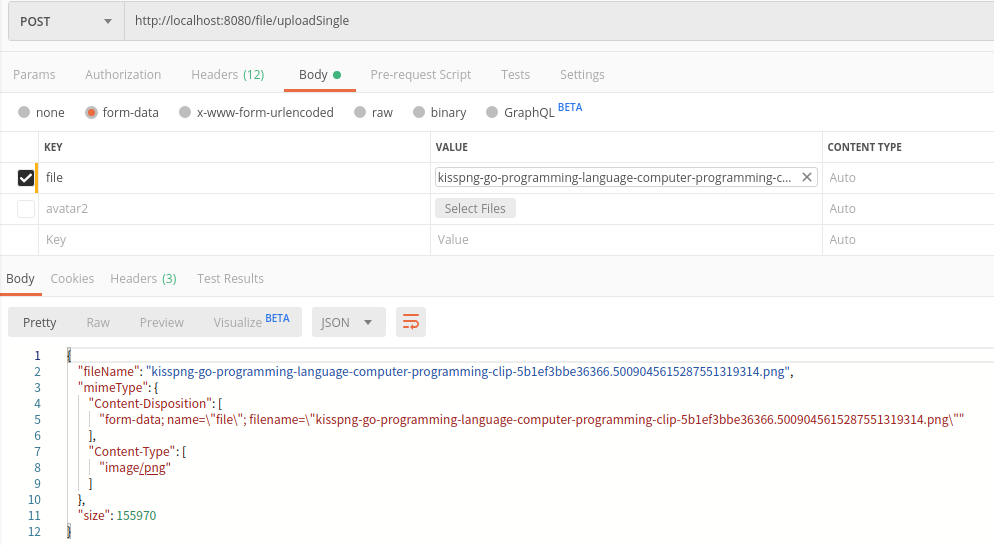The width and height of the screenshot is (994, 545).
Task: View response Headers (3) tab
Action: pos(143,279)
